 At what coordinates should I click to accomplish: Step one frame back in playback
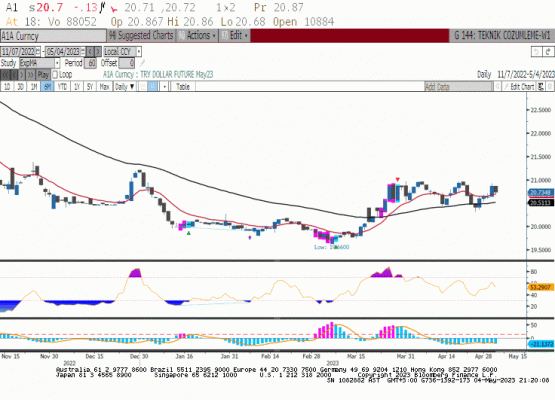coord(14,75)
